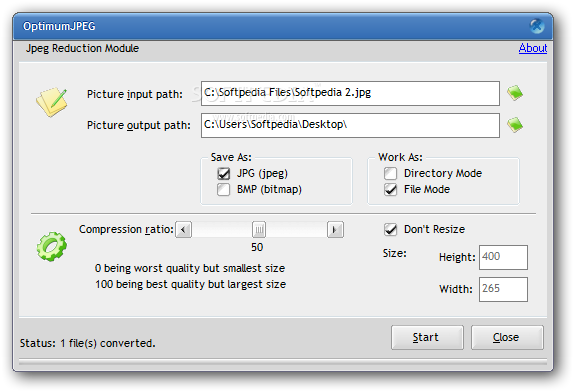Viewport: 574px width, 392px height.
Task: Click the 'Compression ratio:' label
Action: tap(126, 229)
